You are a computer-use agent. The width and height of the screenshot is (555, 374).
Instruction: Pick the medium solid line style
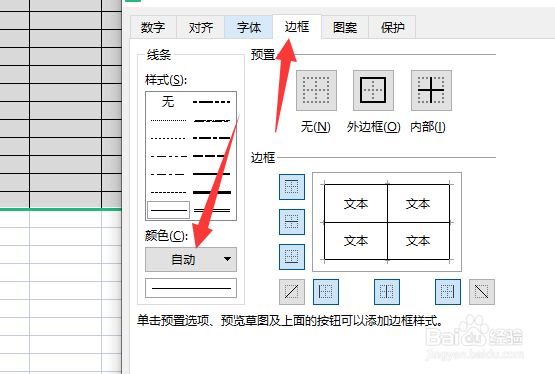[x=212, y=174]
